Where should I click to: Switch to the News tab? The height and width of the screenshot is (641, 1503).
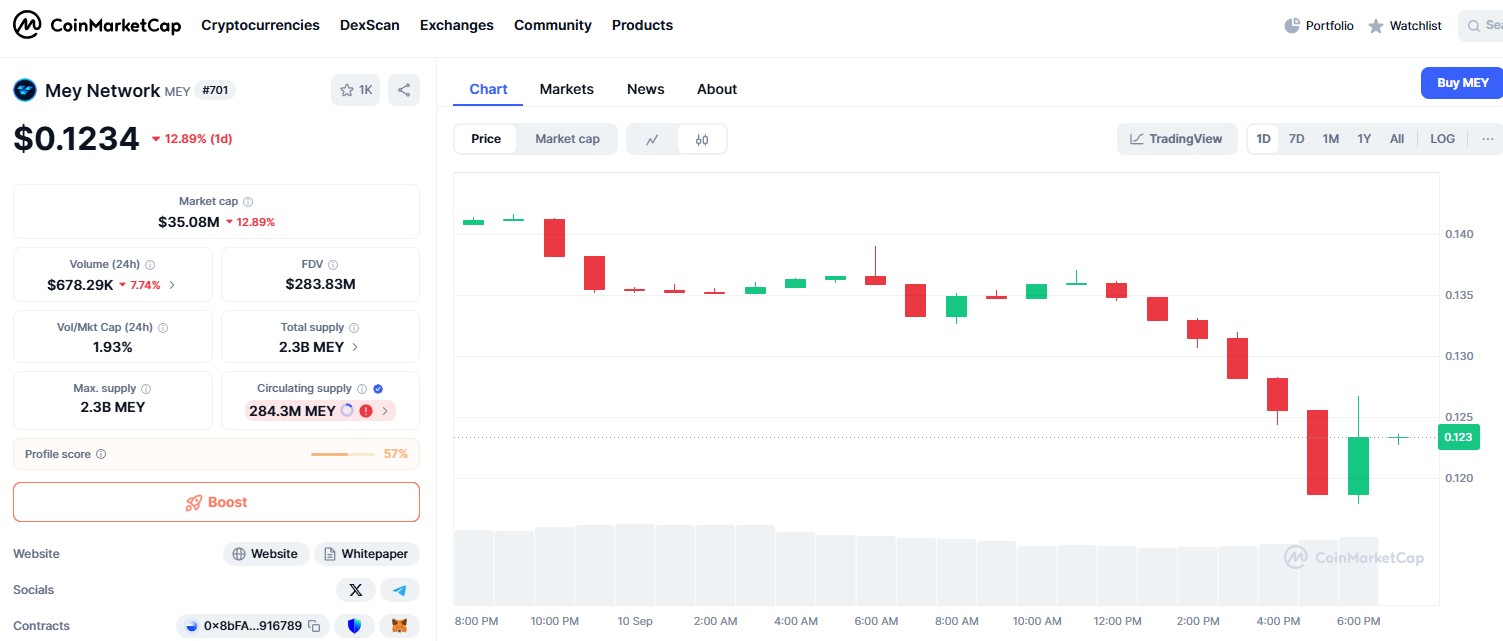[646, 89]
